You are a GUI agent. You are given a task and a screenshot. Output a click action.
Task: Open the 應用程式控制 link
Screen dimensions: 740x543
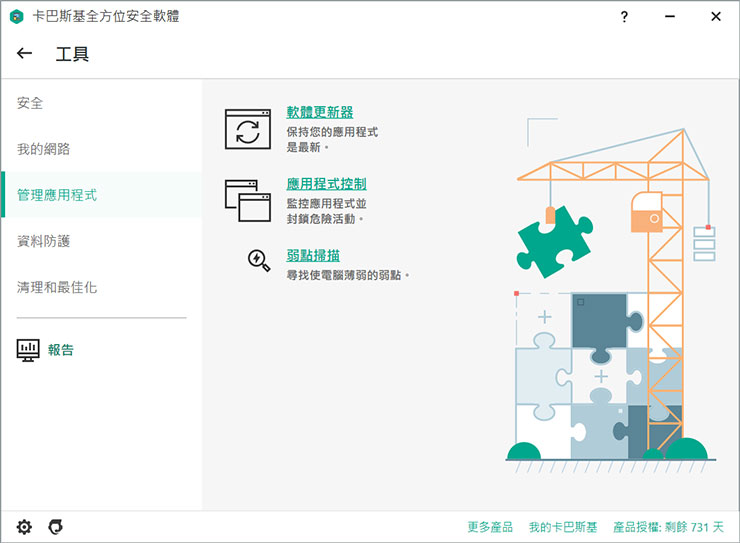click(x=327, y=184)
